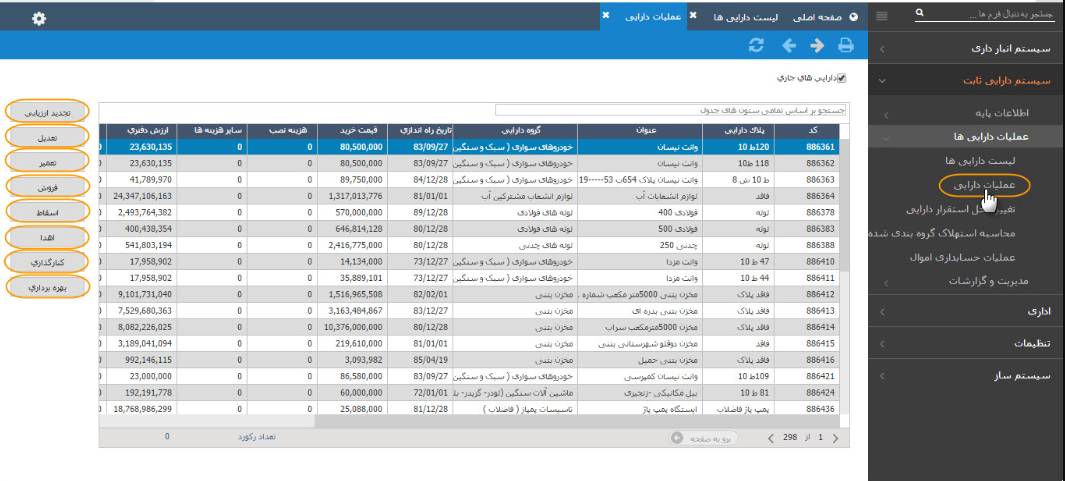Viewport: 1065px width, 481px height.
Task: Click the forward arrow icon in the toolbar
Action: point(817,45)
